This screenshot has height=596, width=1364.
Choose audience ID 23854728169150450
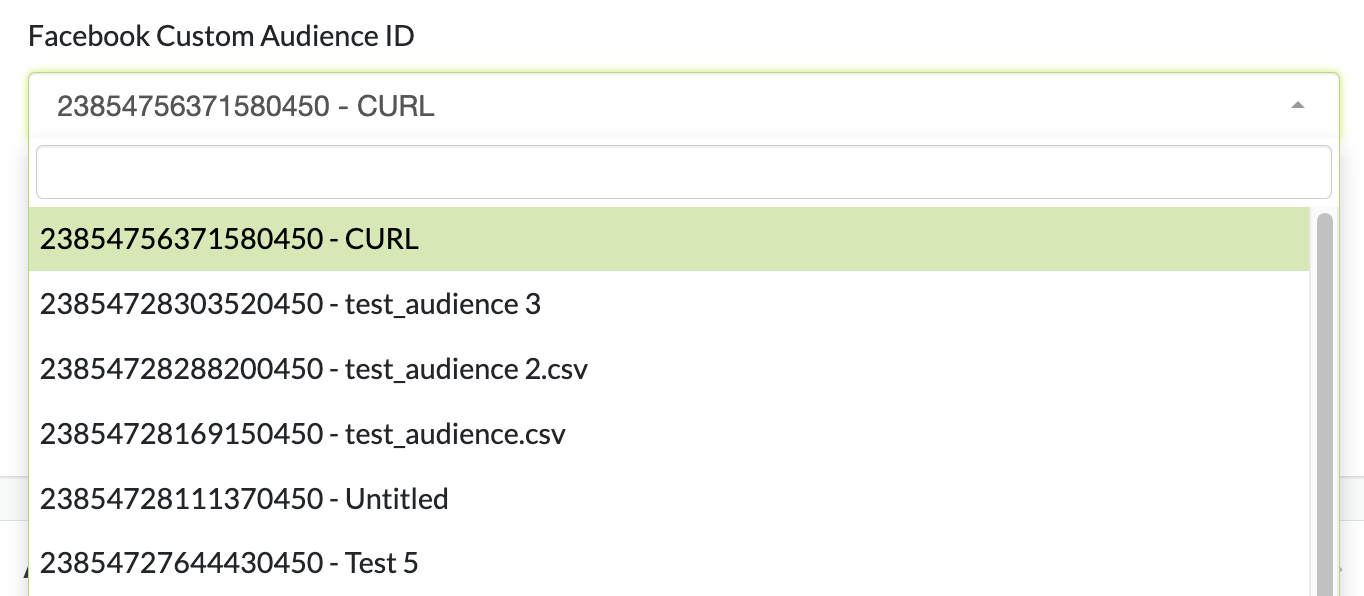point(181,434)
